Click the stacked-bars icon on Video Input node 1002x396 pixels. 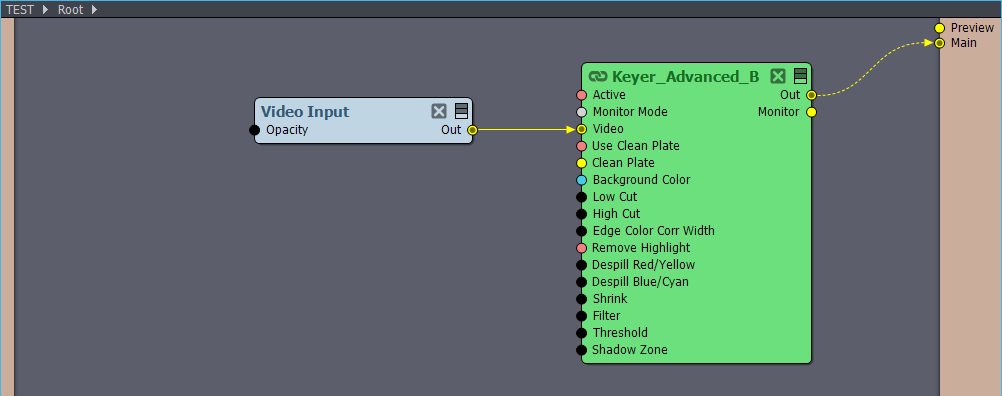pyautogui.click(x=461, y=111)
